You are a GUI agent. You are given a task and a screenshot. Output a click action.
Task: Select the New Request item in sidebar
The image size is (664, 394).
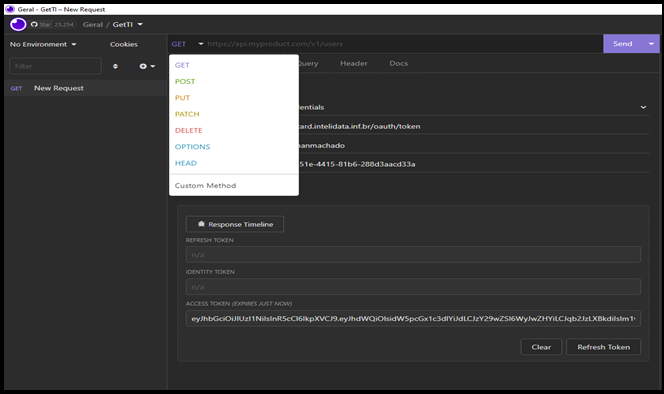(x=86, y=88)
